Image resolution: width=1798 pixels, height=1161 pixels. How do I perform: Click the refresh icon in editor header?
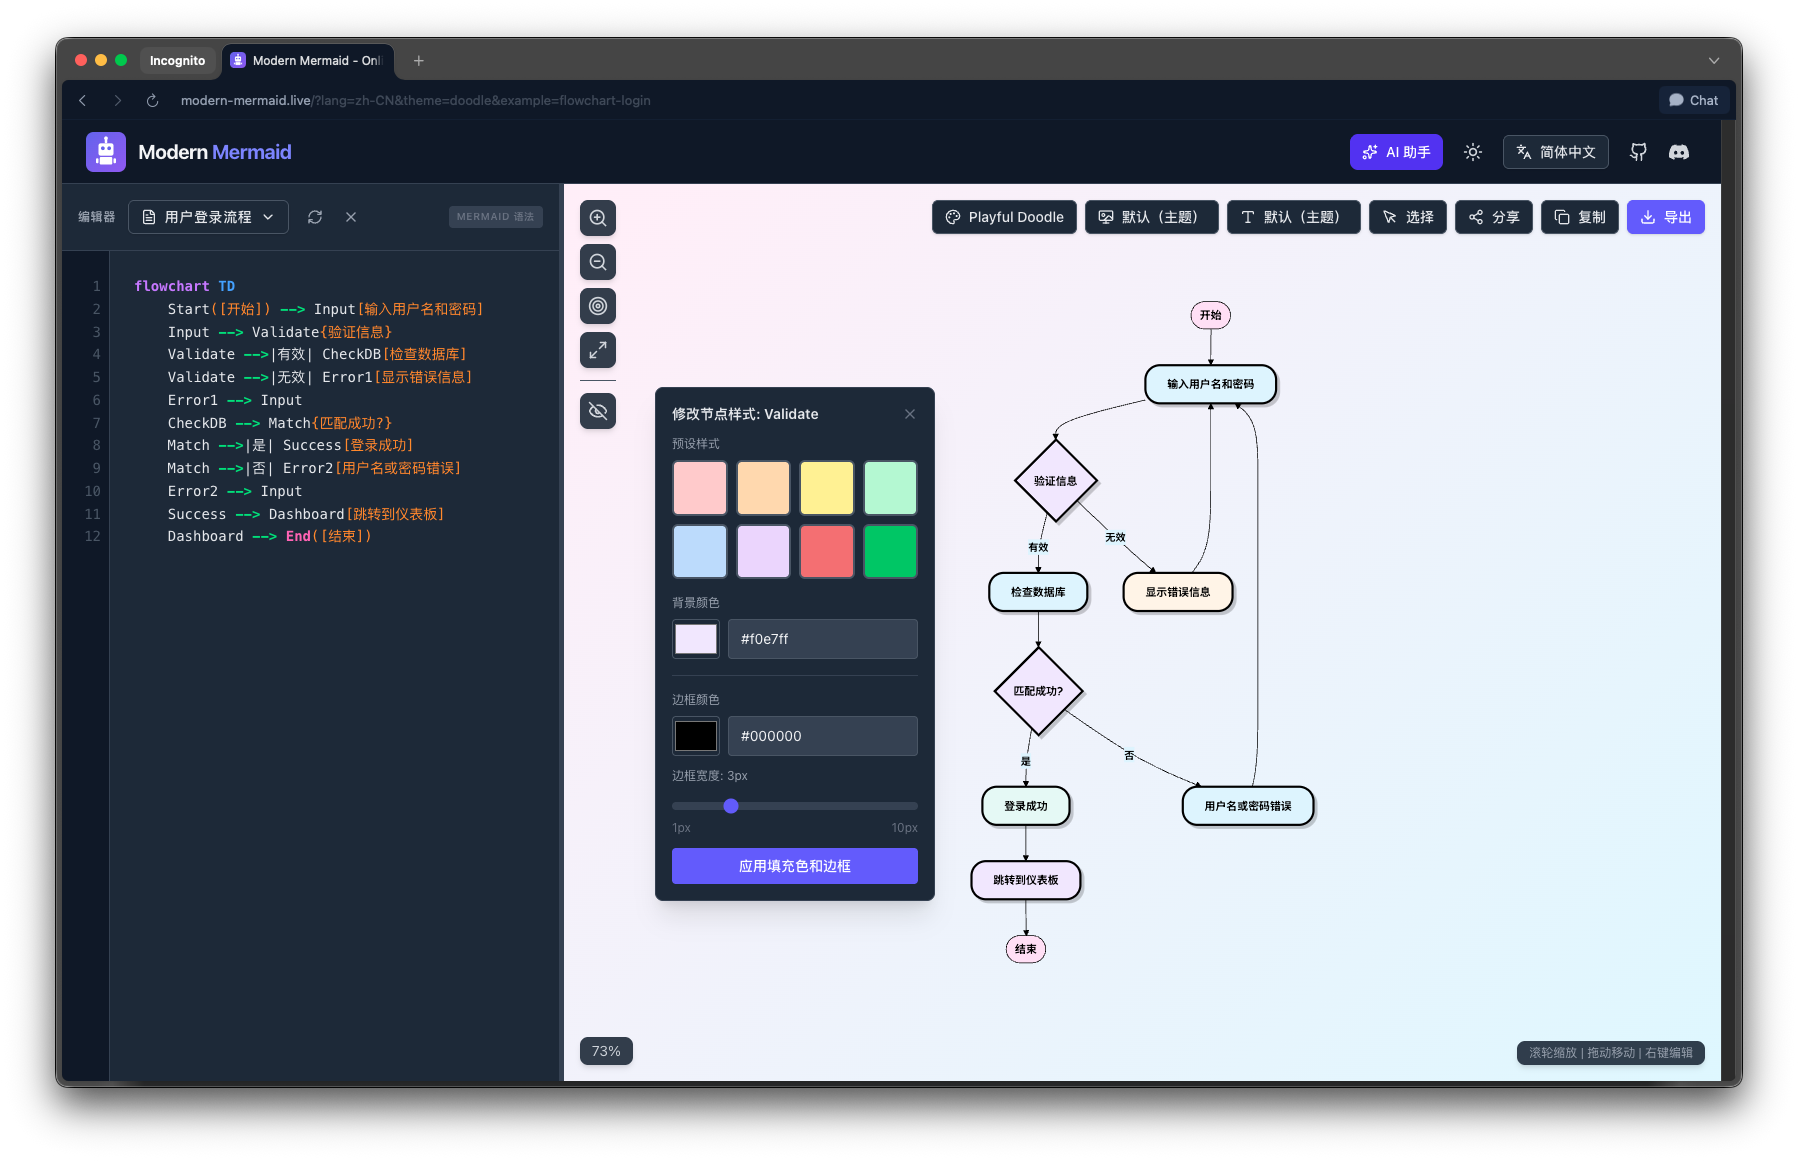[315, 217]
